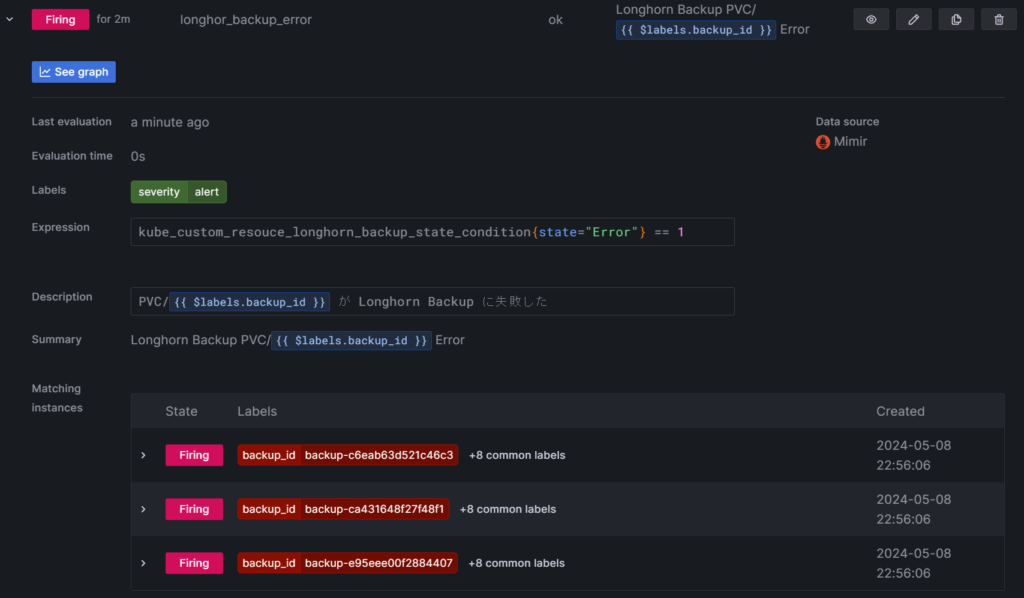1024x598 pixels.
Task: Click backup_id label backup-ca431648f27f48f1
Action: point(343,509)
